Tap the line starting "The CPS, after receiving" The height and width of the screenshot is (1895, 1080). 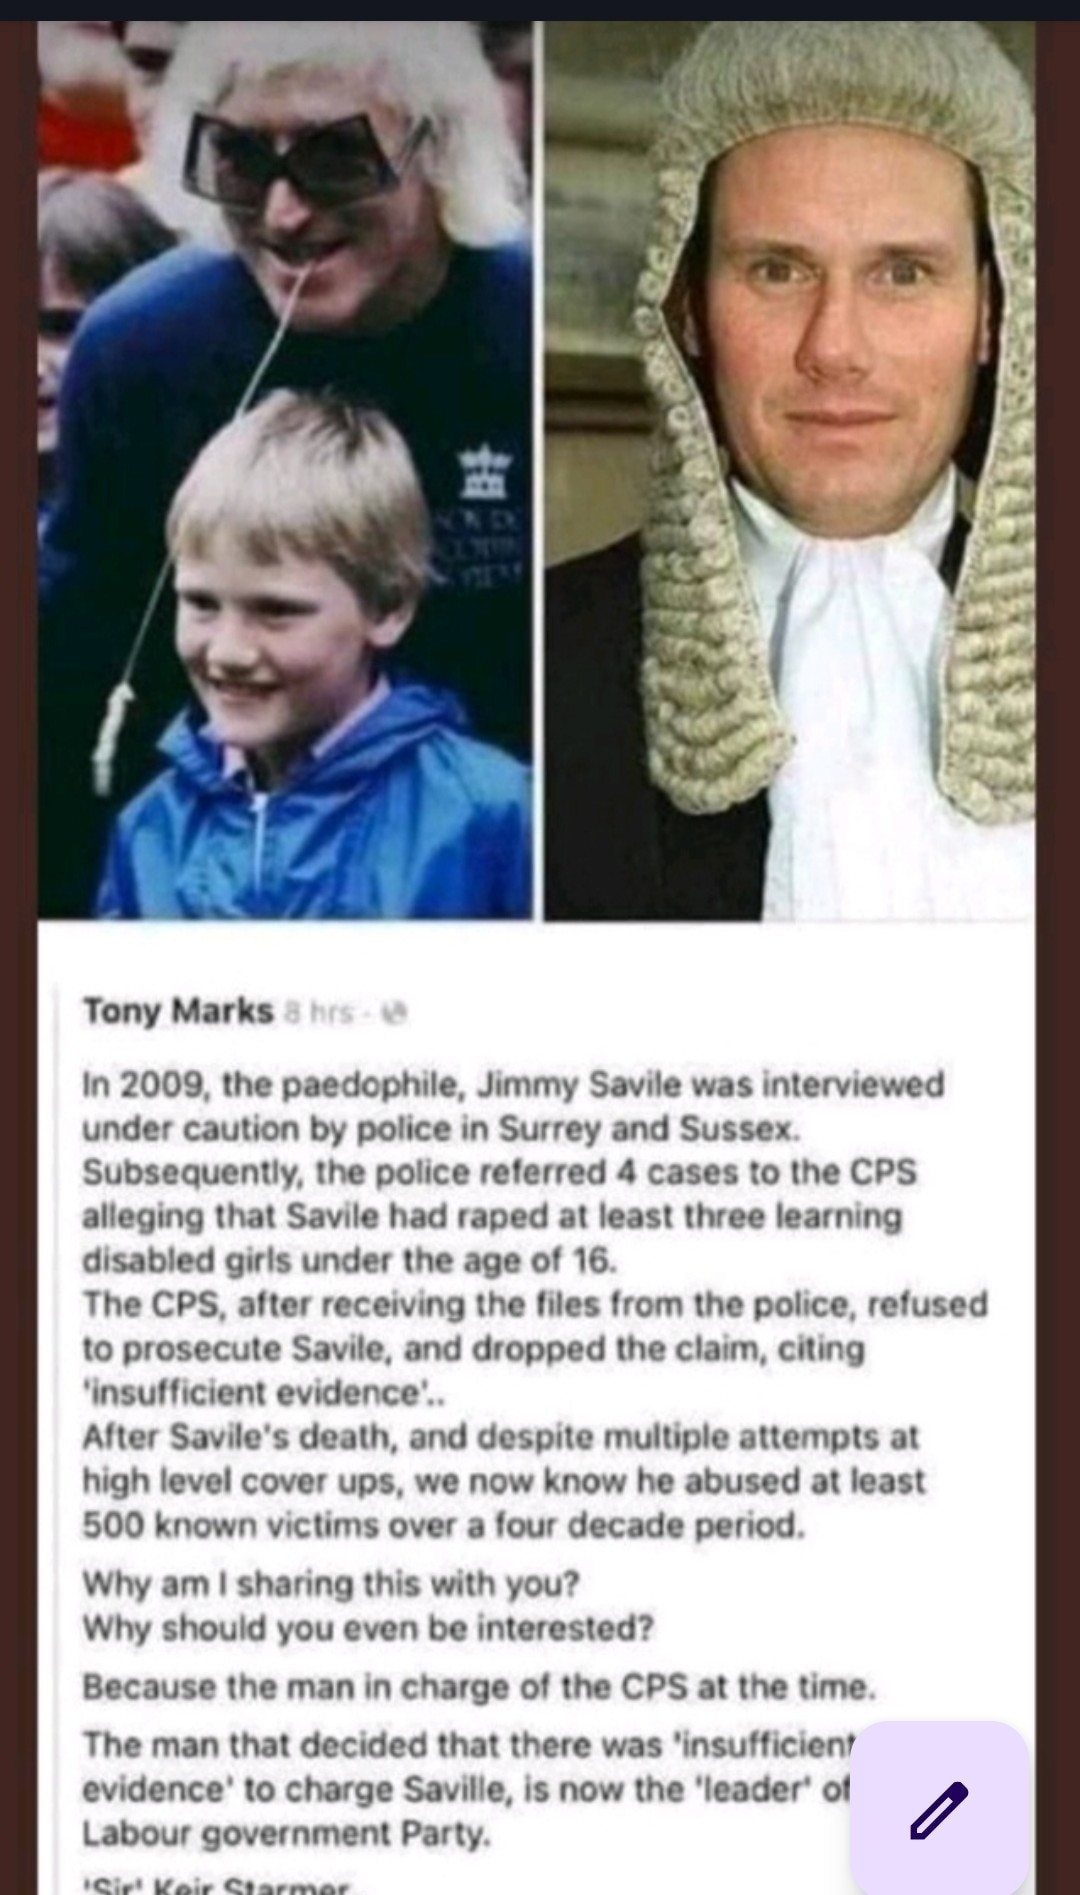535,1305
